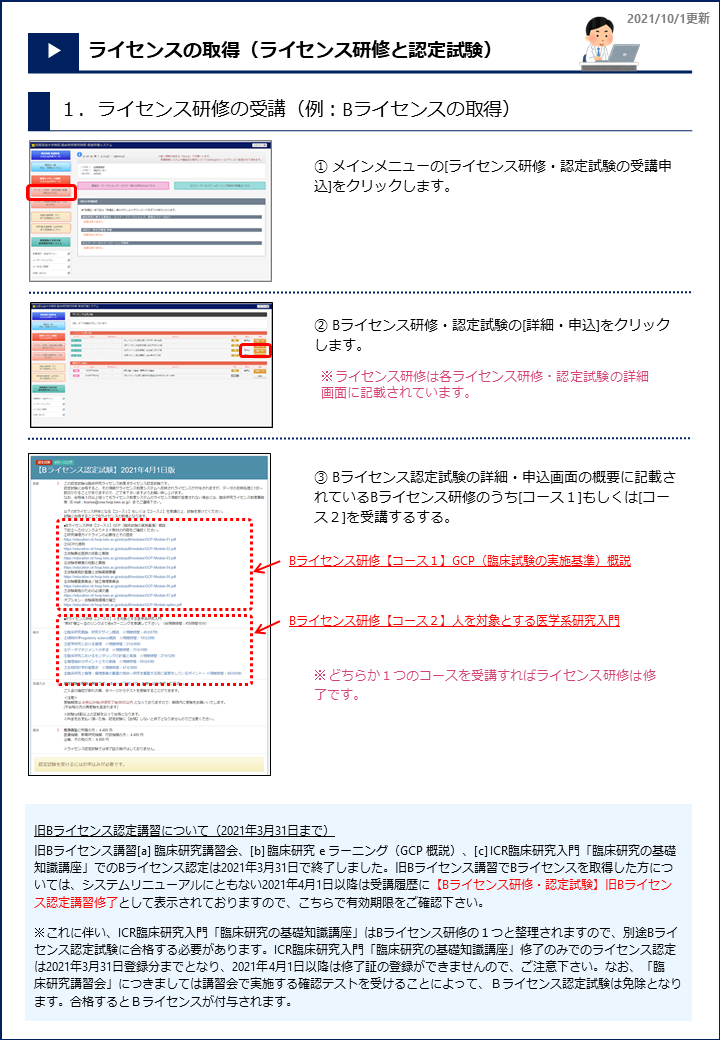Click the white play arrow icon in header
The image size is (720, 1040).
tap(54, 51)
